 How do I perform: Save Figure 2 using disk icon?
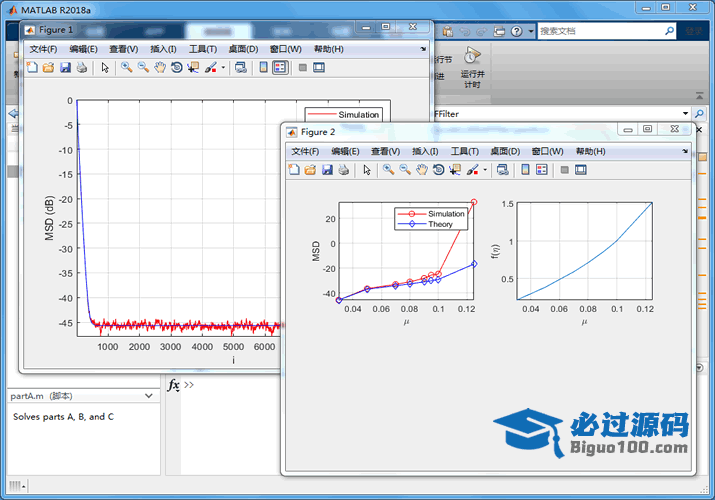coord(327,170)
